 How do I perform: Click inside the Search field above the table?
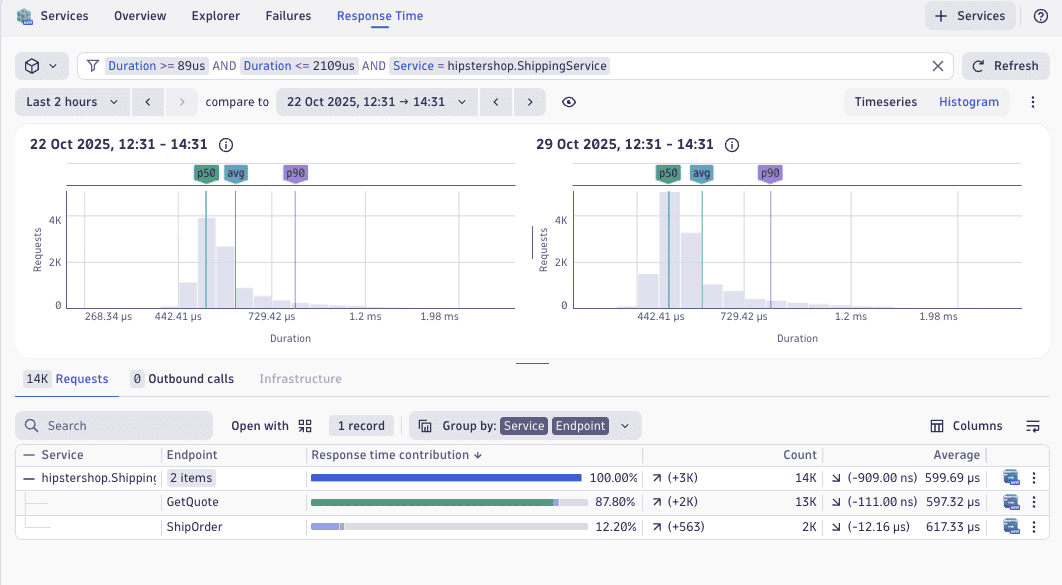coord(113,425)
